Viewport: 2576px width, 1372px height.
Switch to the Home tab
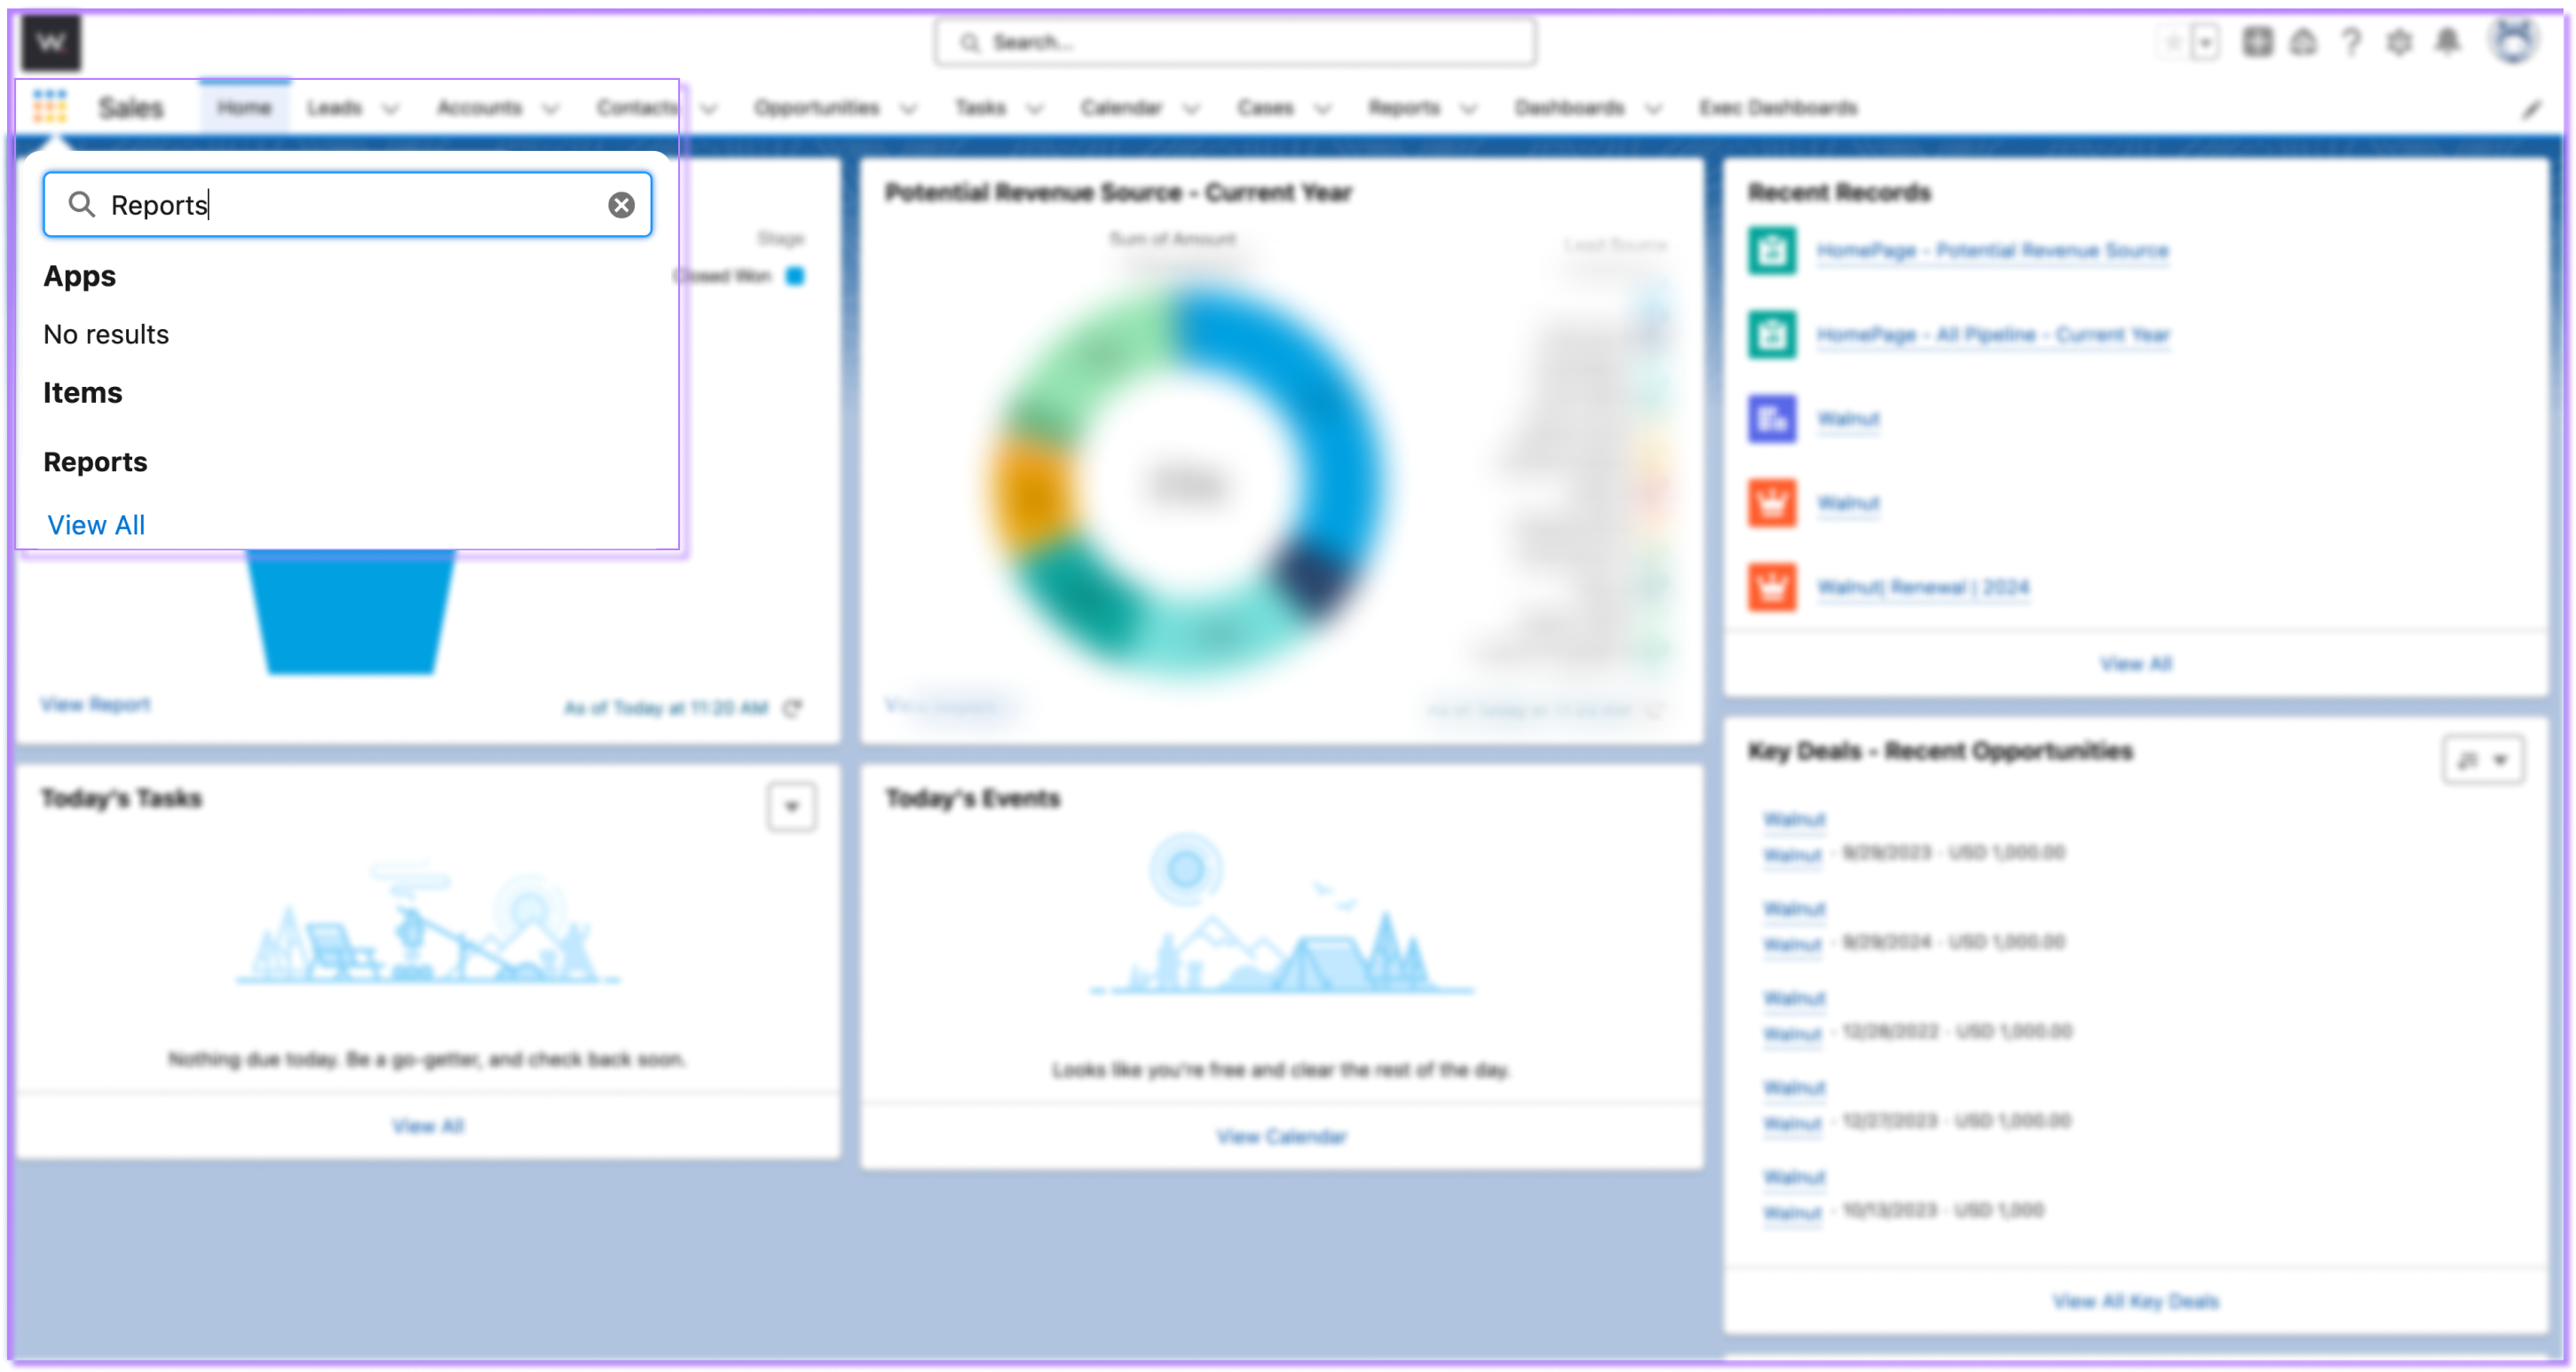244,107
